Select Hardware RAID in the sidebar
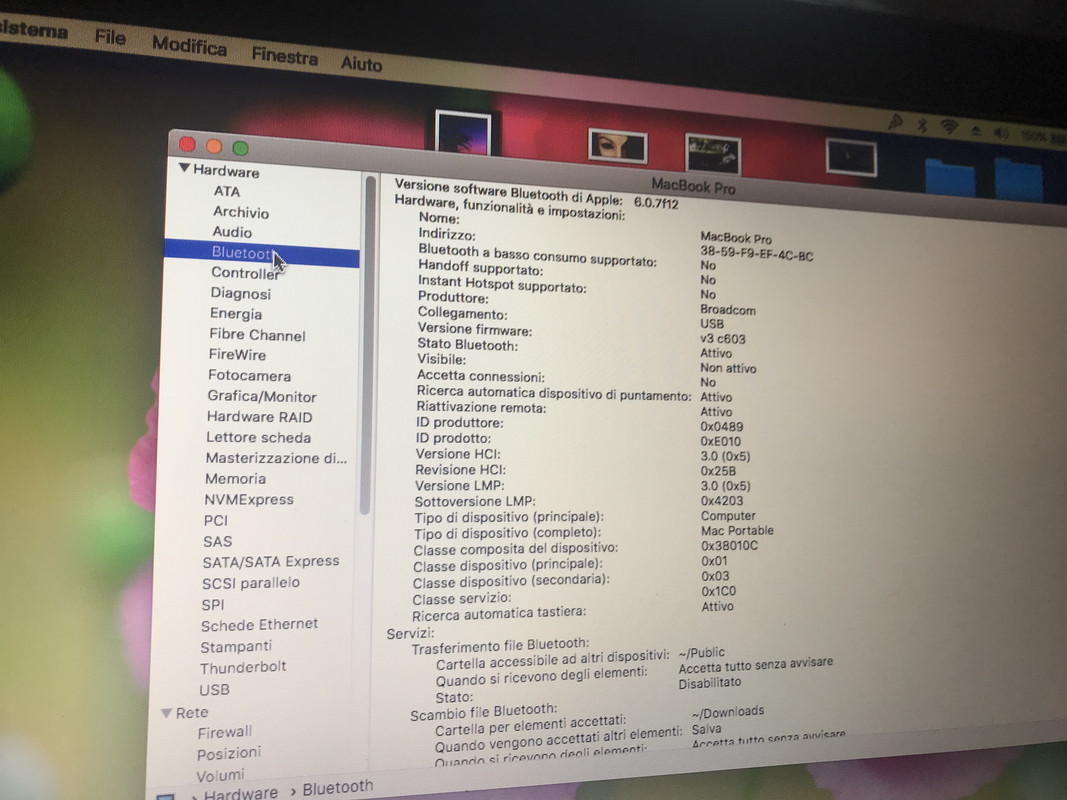1067x800 pixels. [259, 417]
